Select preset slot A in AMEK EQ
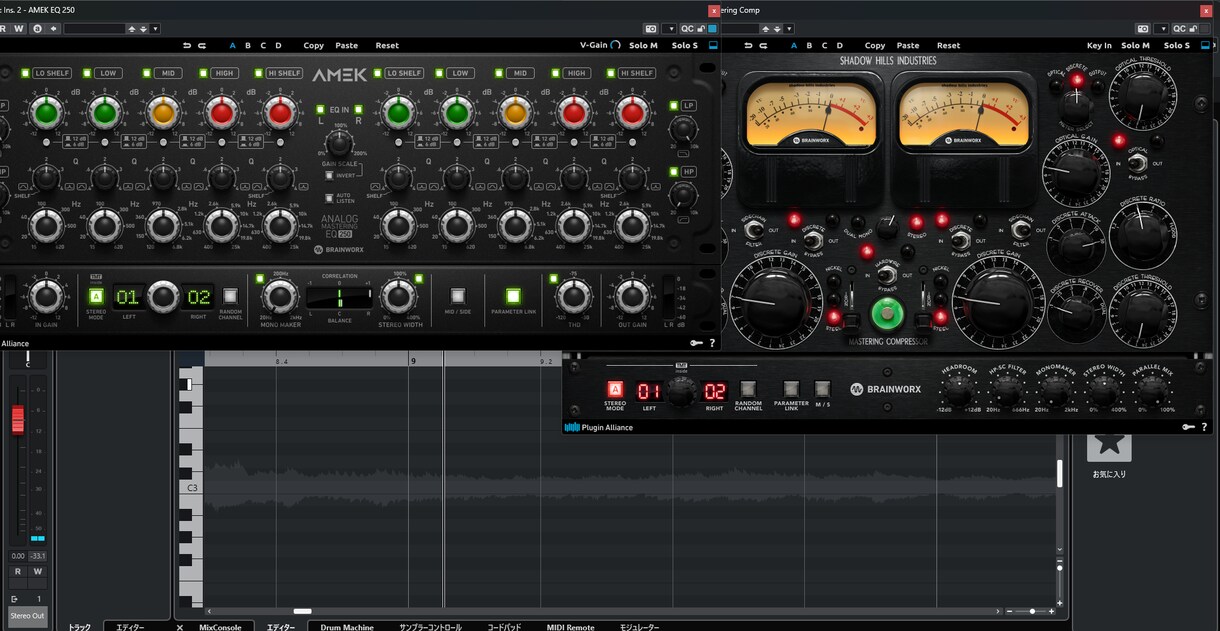 (x=233, y=45)
